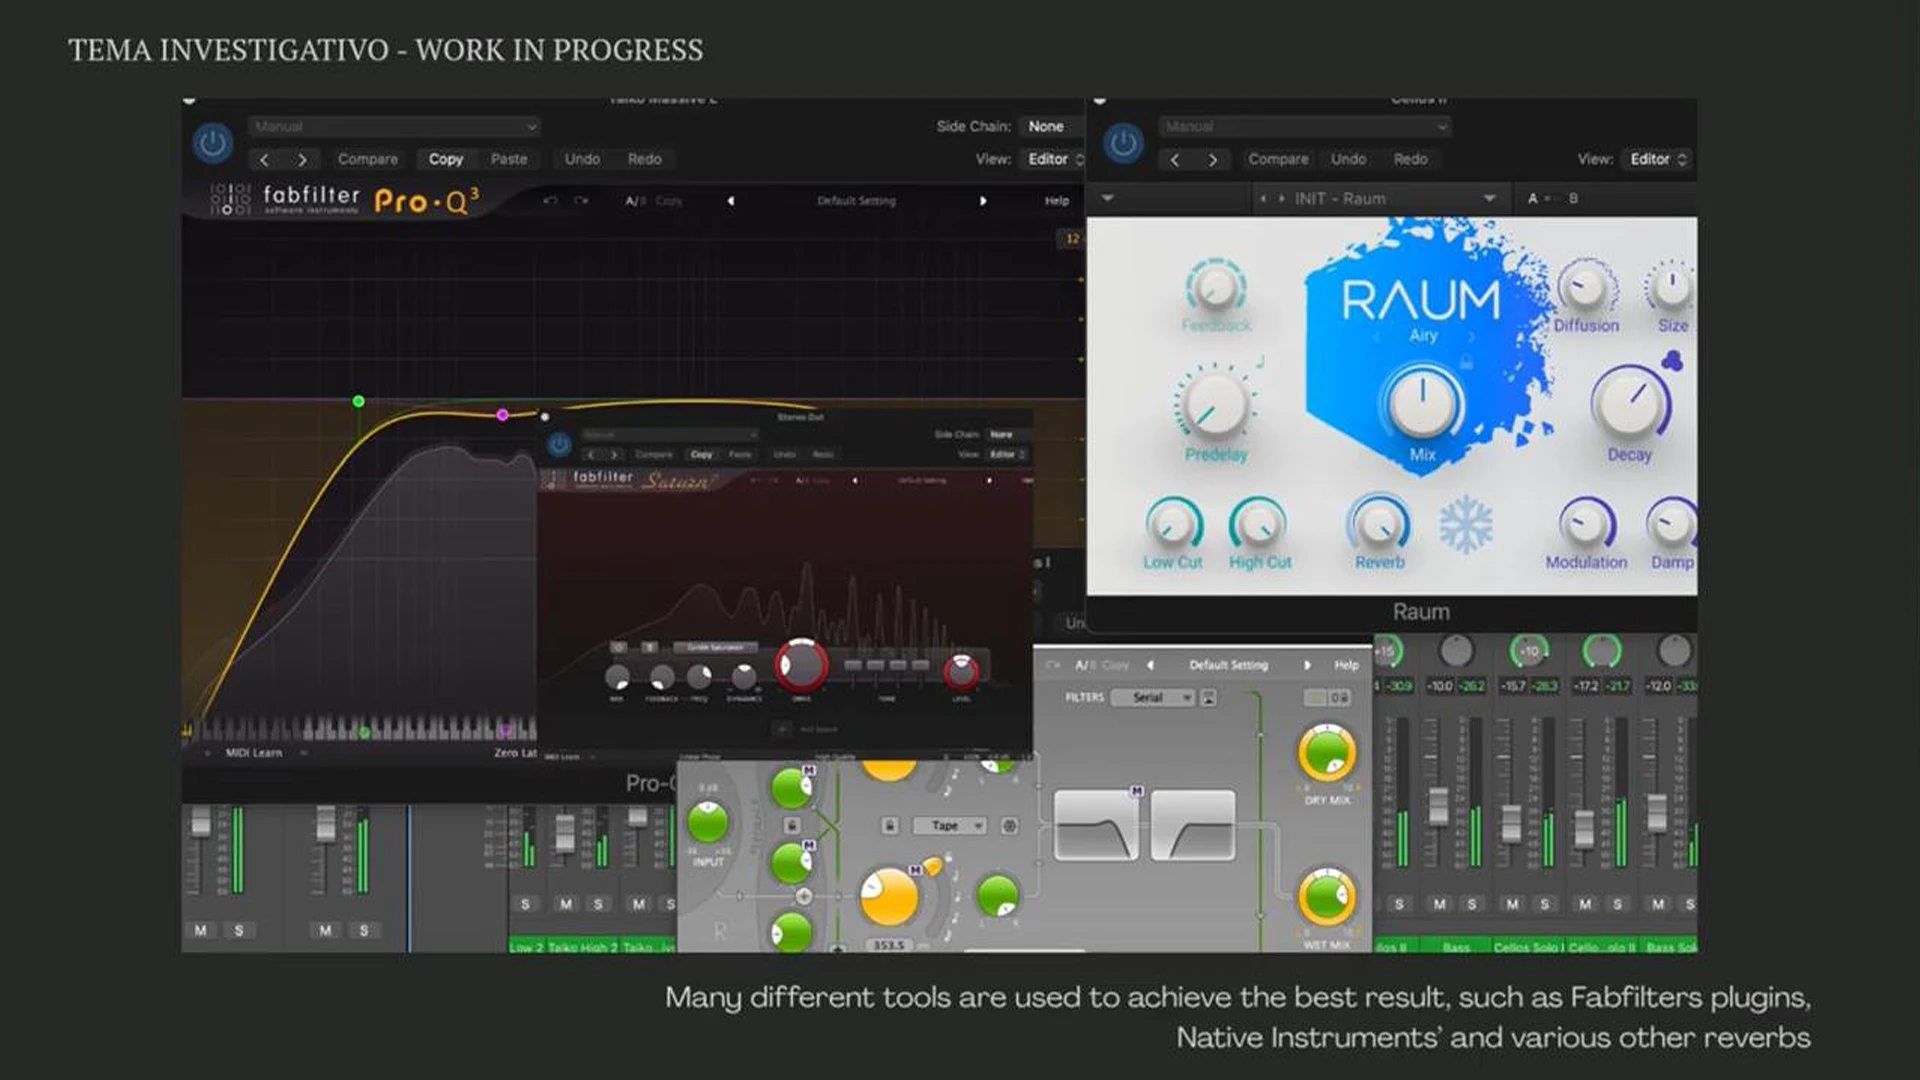
Task: Select next preset arrow beside Default Setting in Pro-Q 3
Action: pyautogui.click(x=983, y=201)
